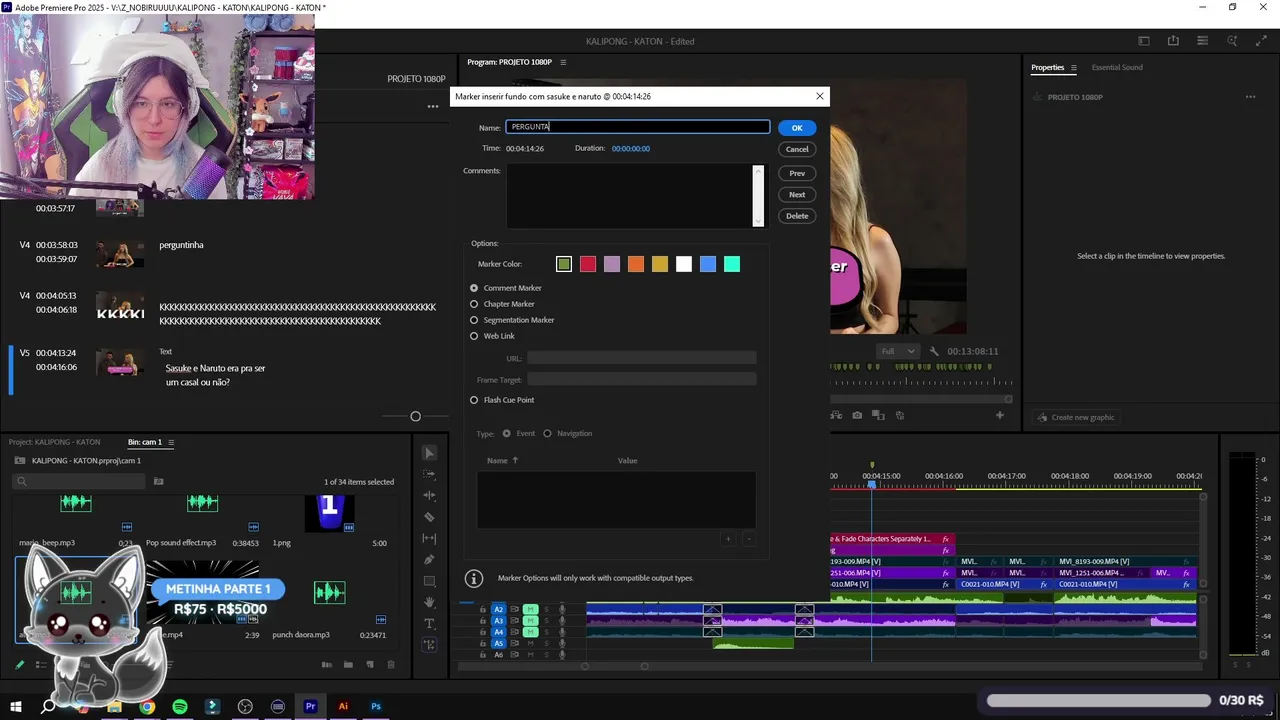Viewport: 1280px width, 720px height.
Task: Choose the red marker color swatch
Action: (588, 264)
